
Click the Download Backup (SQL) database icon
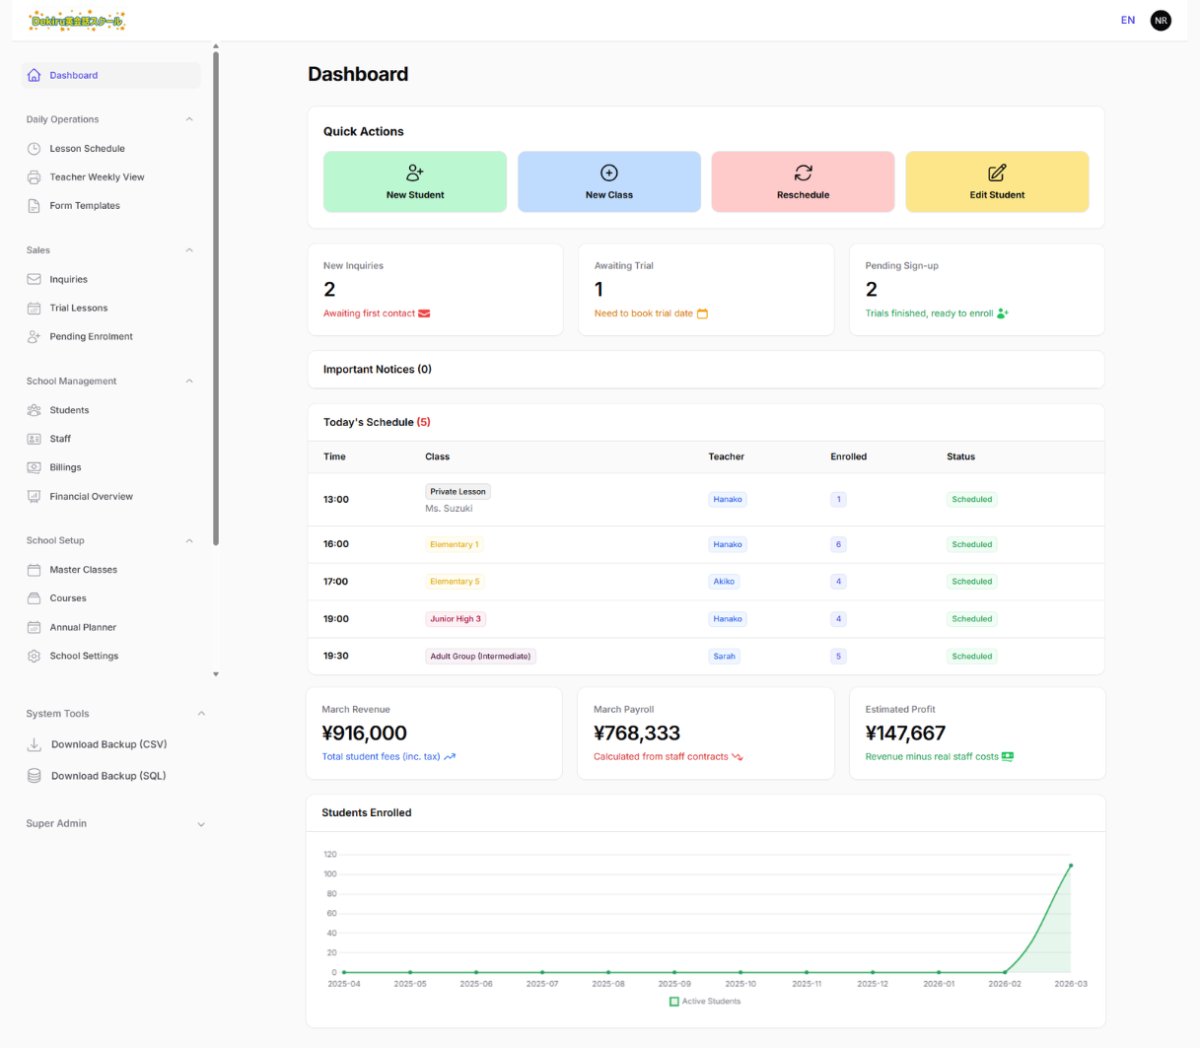(34, 776)
